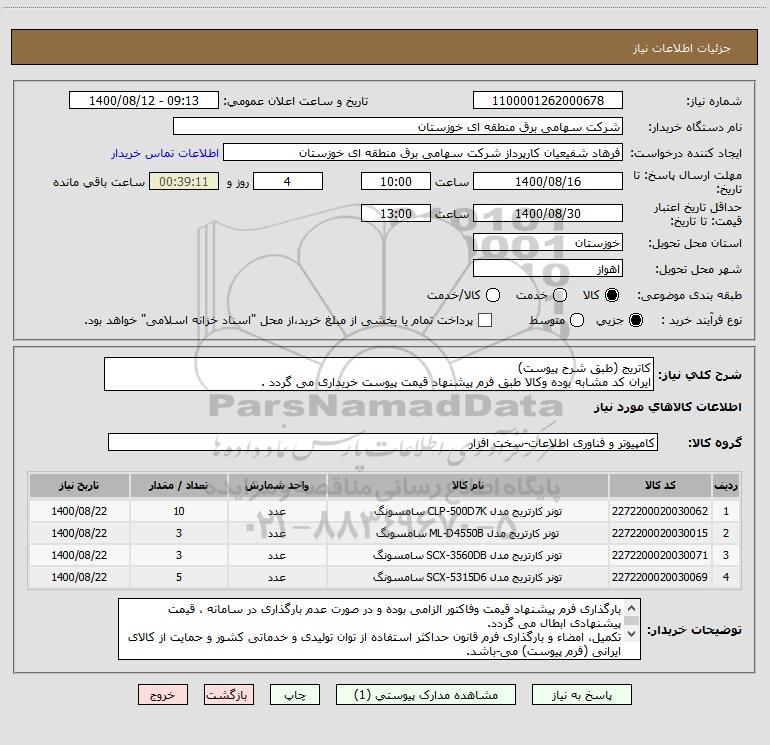Click the چاپ print button
Screen dimensions: 770x745
point(295,695)
